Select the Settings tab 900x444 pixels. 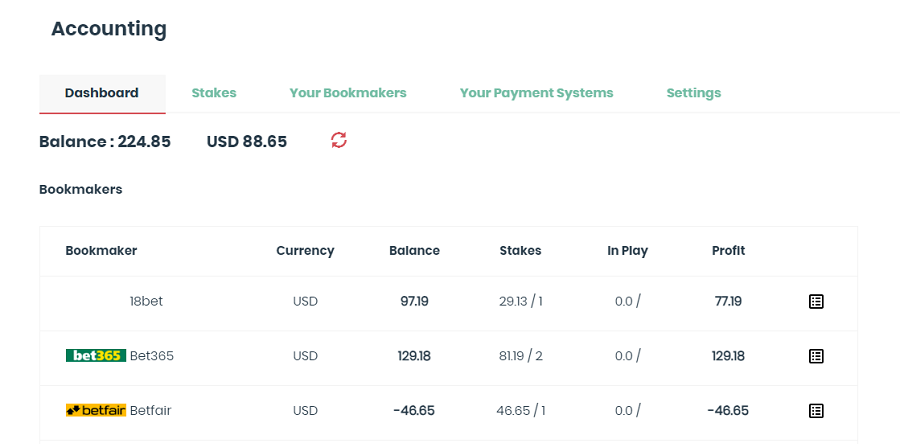pos(693,93)
